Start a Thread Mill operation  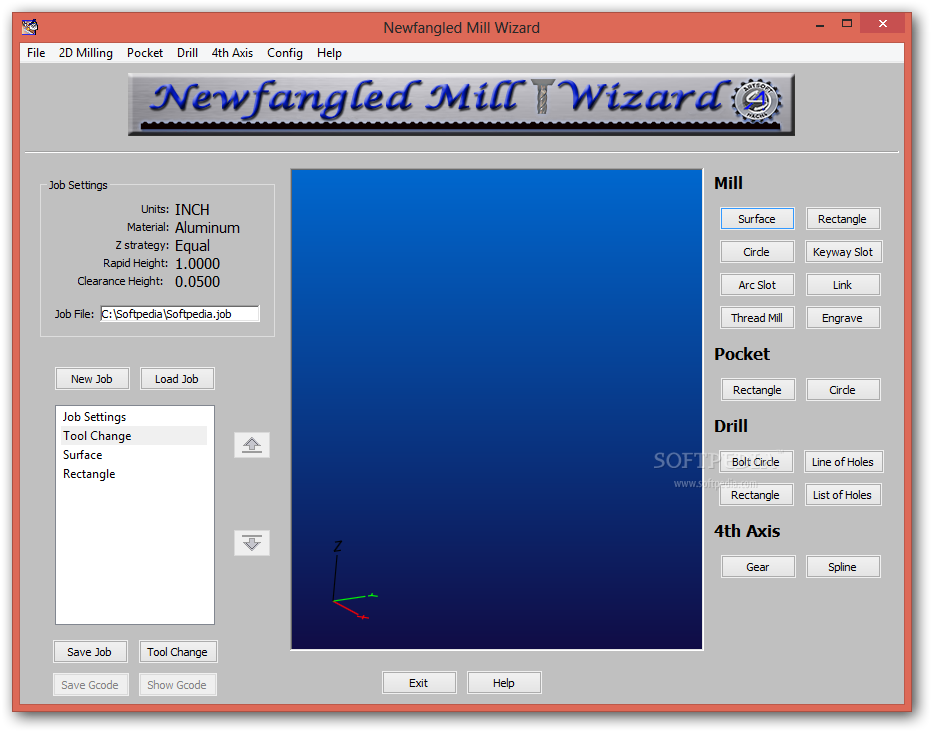[757, 318]
